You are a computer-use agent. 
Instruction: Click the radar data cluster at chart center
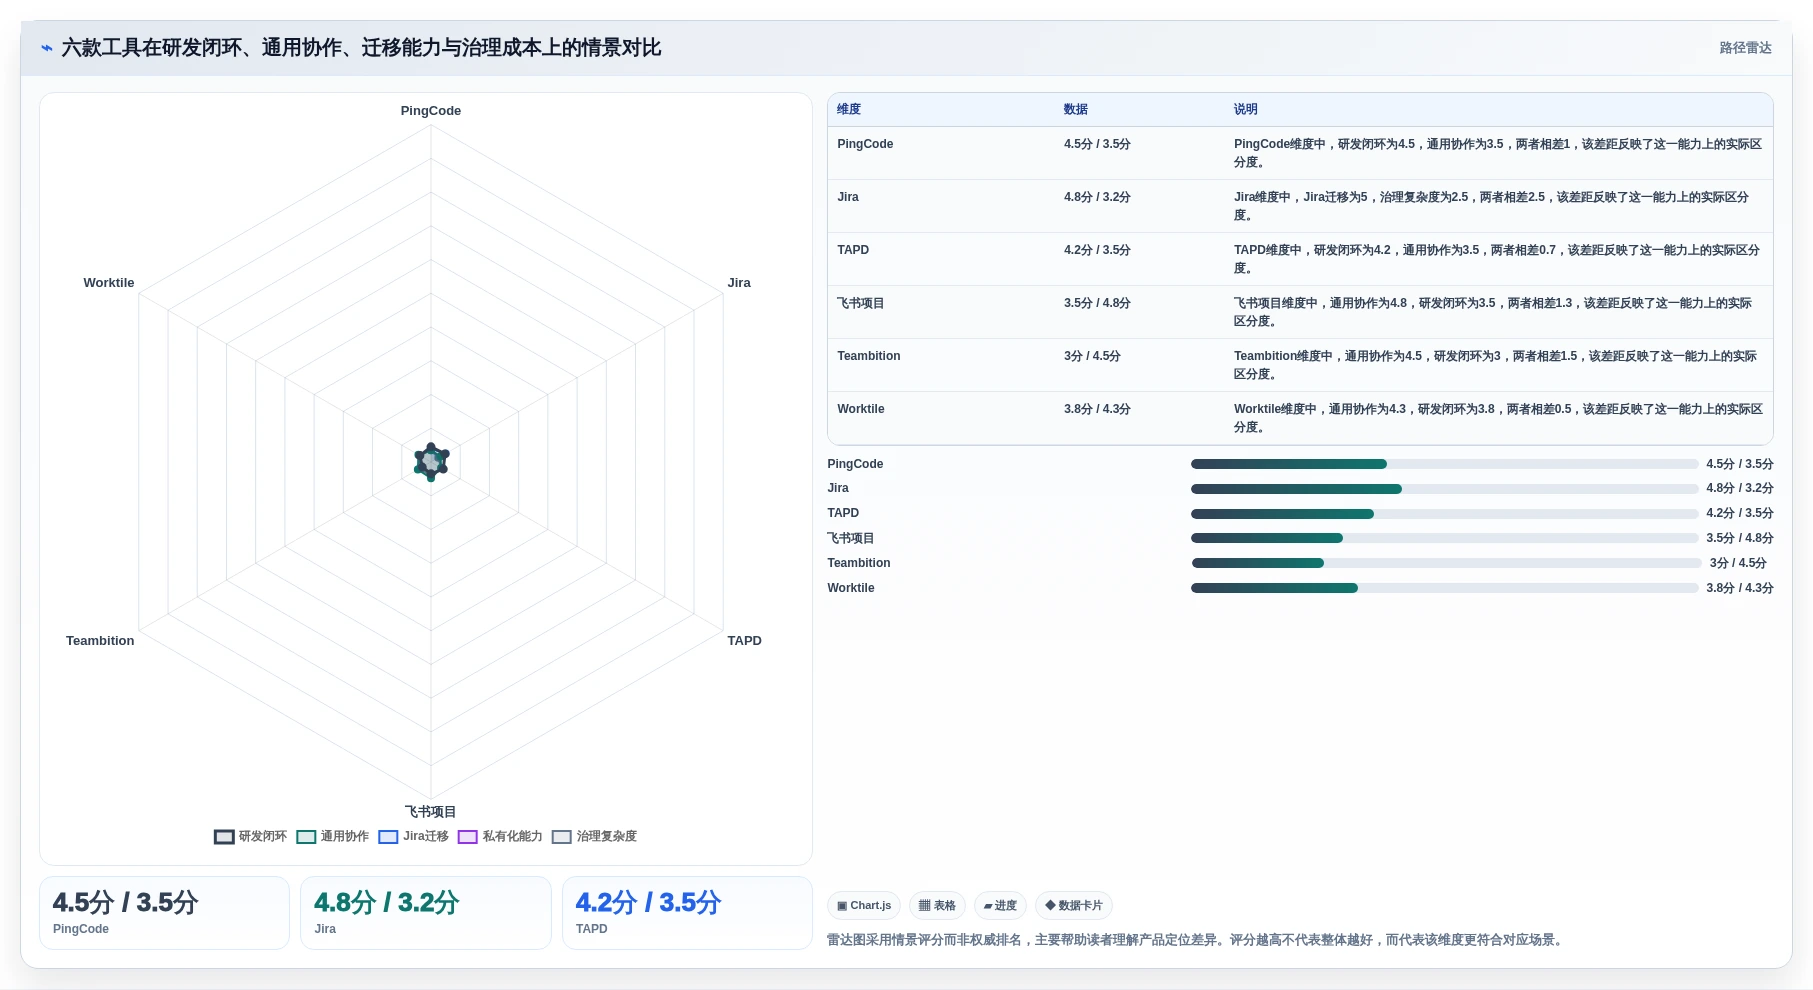[x=431, y=462]
